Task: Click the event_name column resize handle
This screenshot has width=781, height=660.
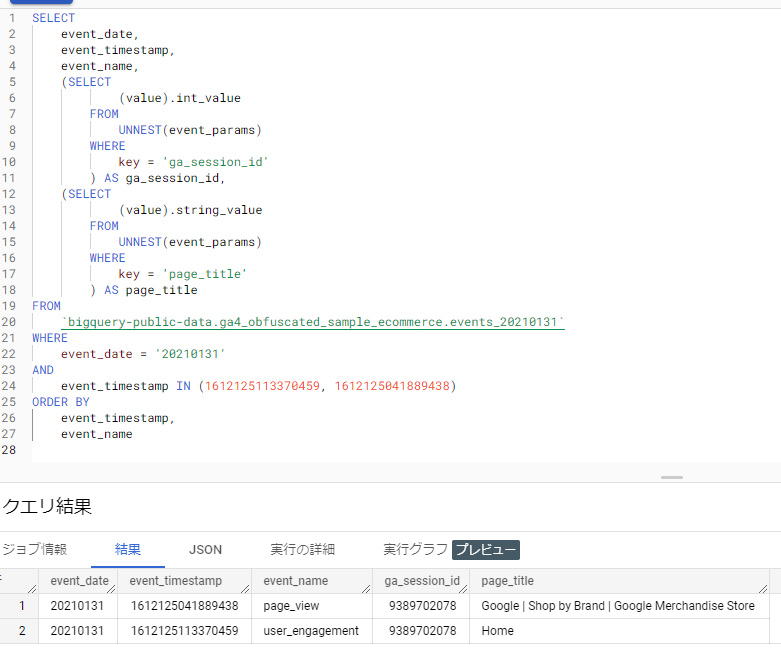Action: pos(366,589)
